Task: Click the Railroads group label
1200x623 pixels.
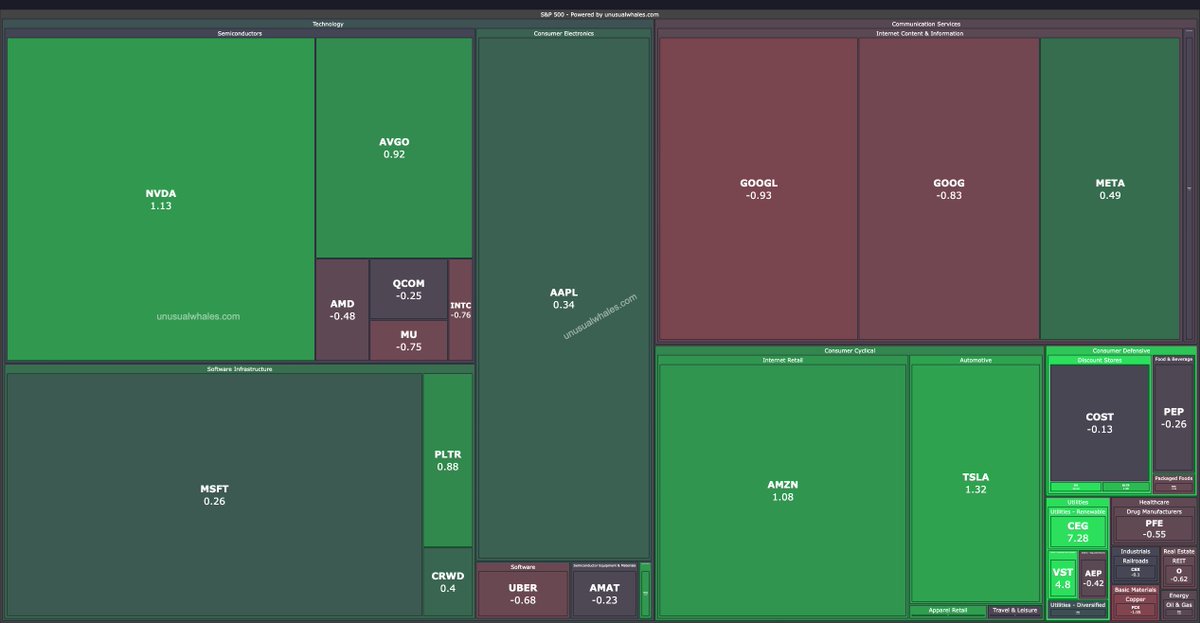Action: pos(1135,560)
